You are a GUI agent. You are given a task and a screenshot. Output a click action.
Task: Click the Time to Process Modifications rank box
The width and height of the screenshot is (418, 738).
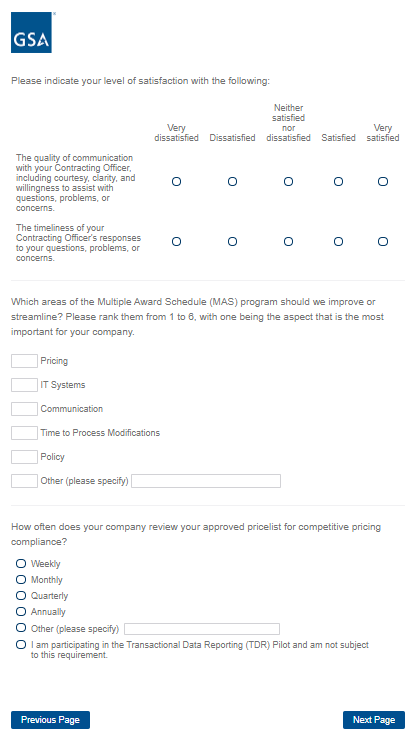click(x=24, y=433)
